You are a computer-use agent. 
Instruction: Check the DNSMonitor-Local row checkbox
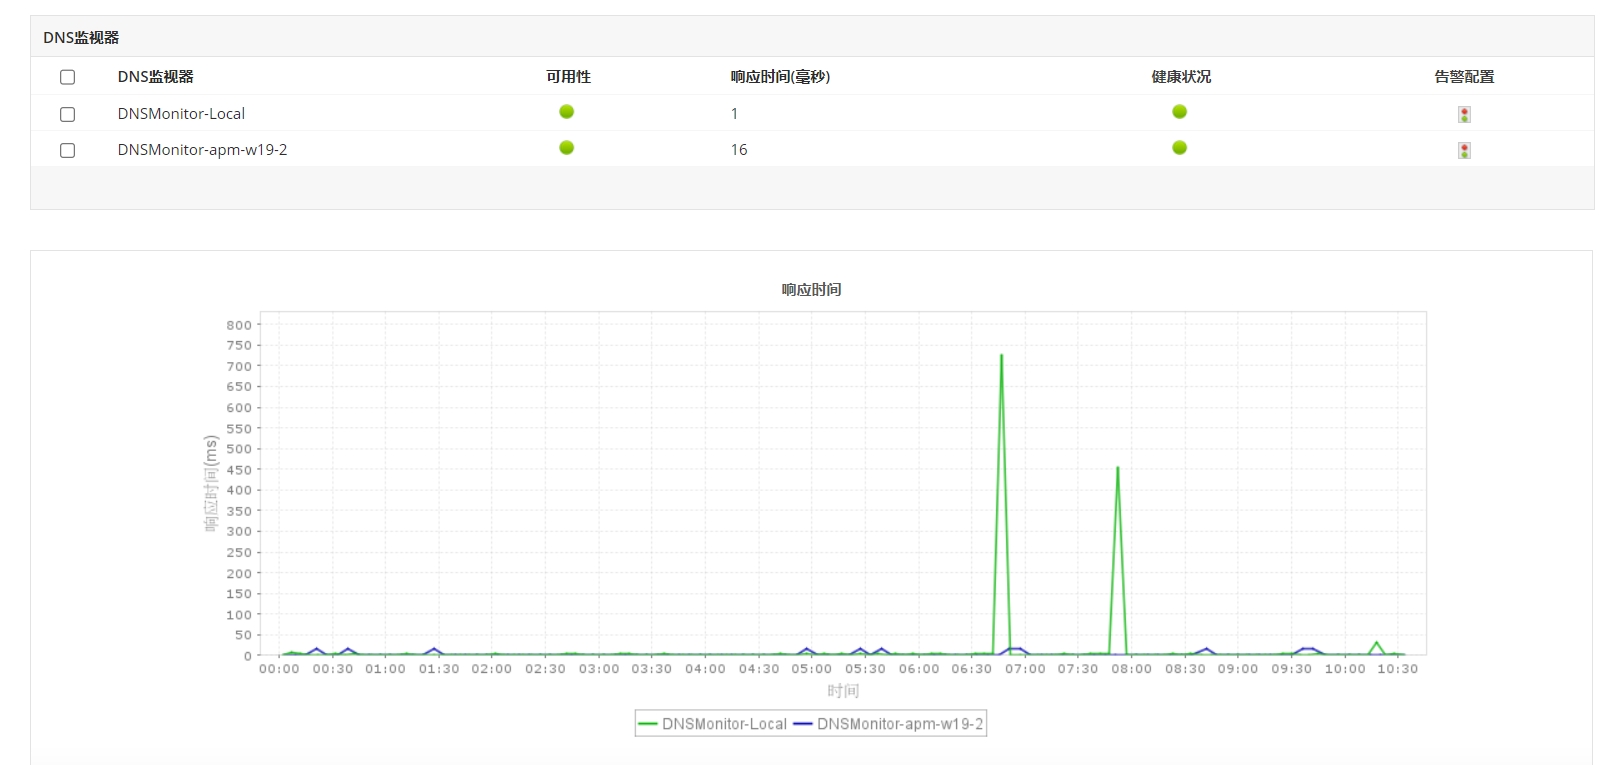(68, 114)
